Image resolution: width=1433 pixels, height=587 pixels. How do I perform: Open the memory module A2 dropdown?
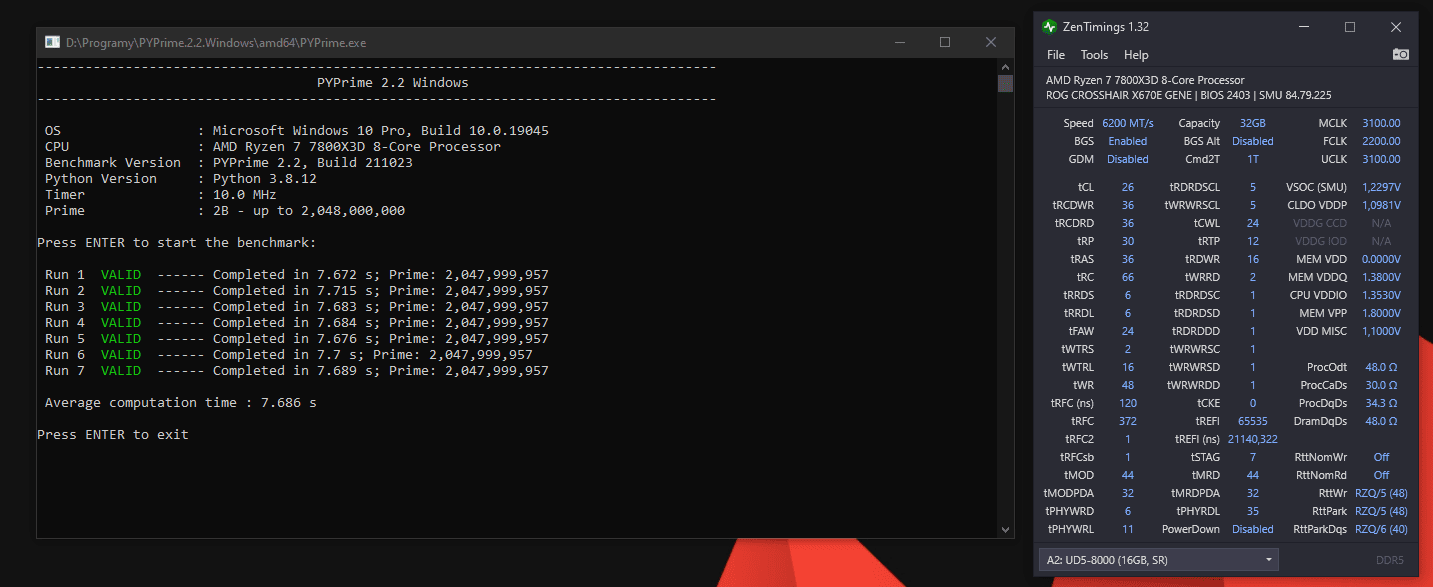coord(1159,560)
